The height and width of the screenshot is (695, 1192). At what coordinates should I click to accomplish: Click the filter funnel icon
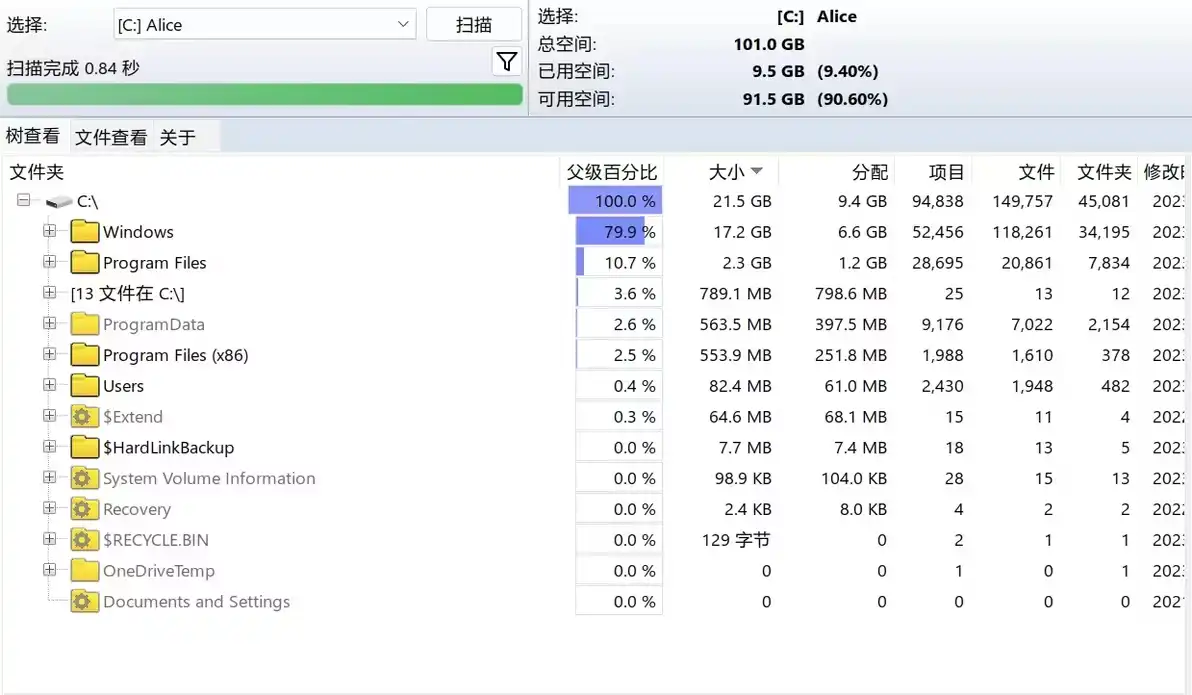pos(507,62)
